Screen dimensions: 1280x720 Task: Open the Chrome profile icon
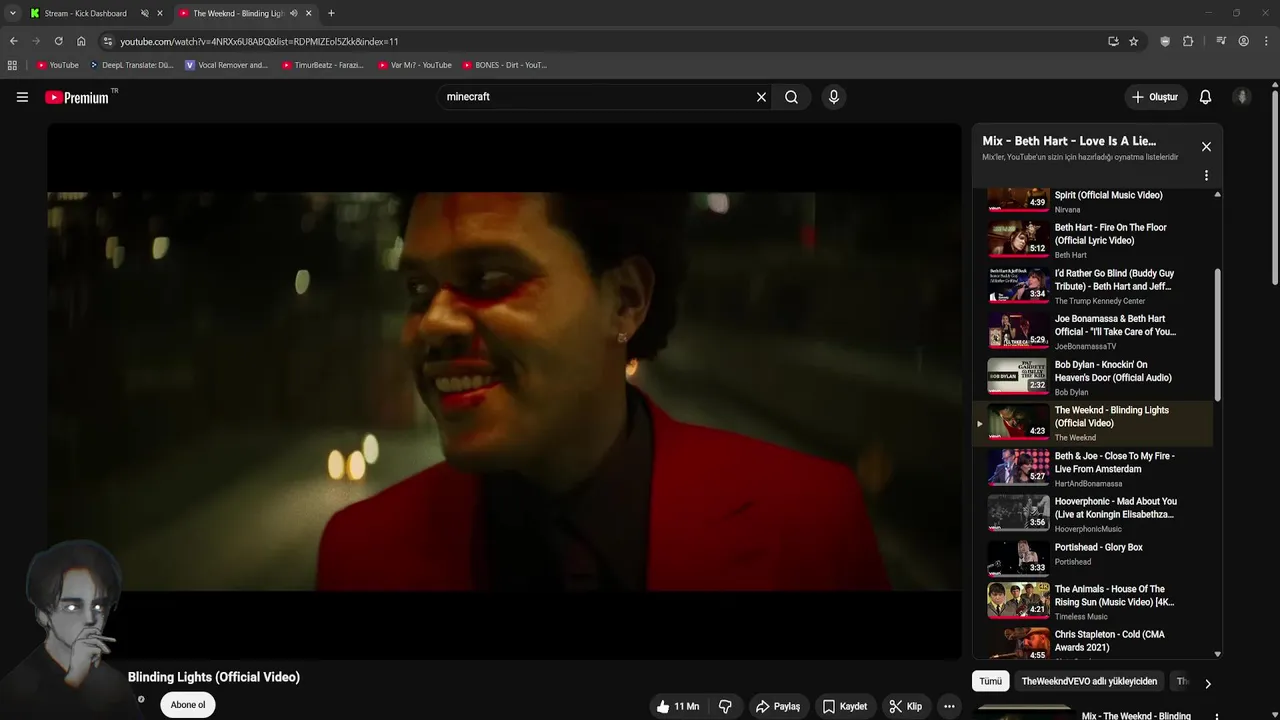coord(1243,41)
